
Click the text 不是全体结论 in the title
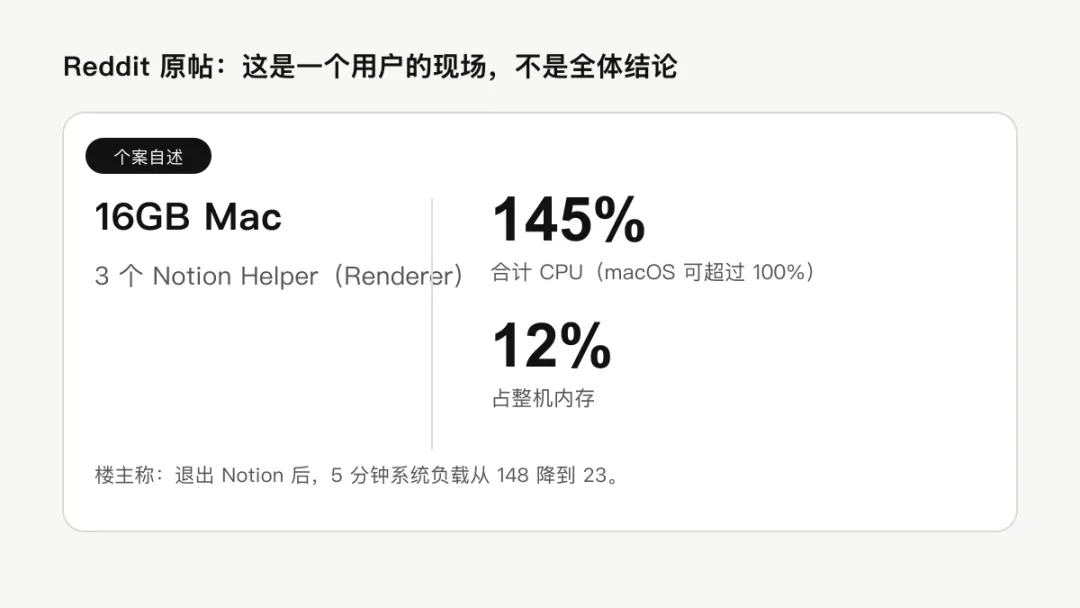click(x=596, y=67)
